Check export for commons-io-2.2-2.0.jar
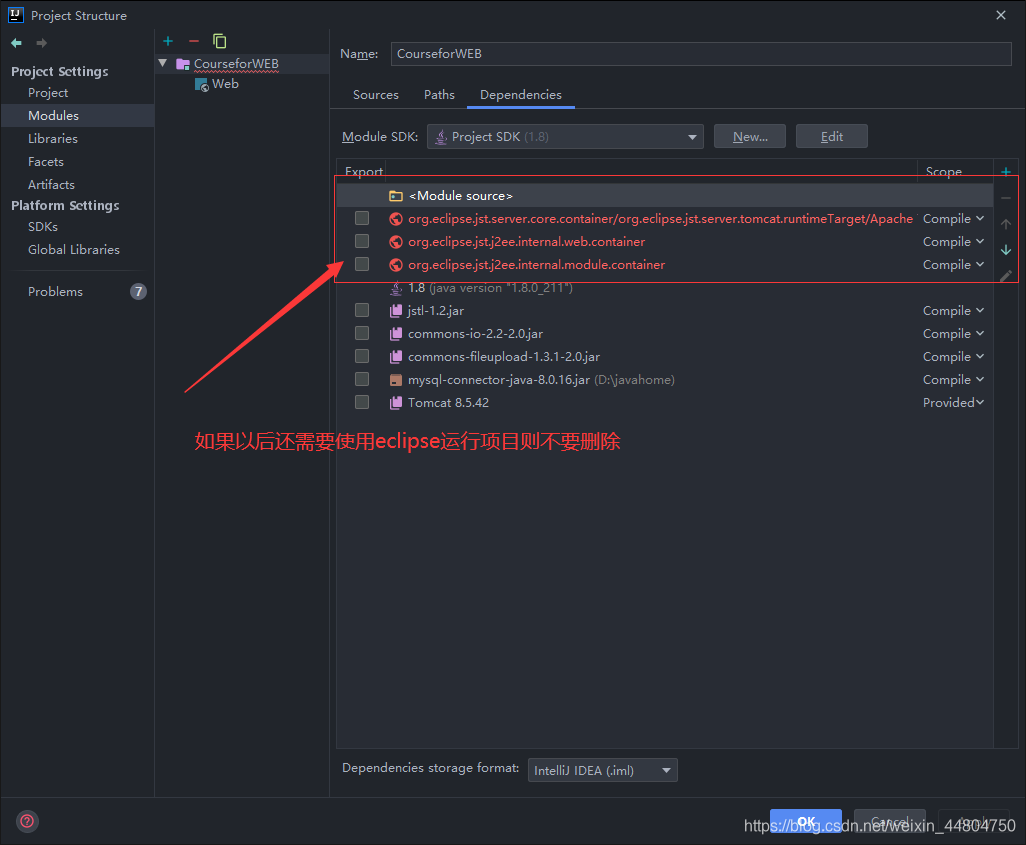1026x845 pixels. (x=362, y=333)
